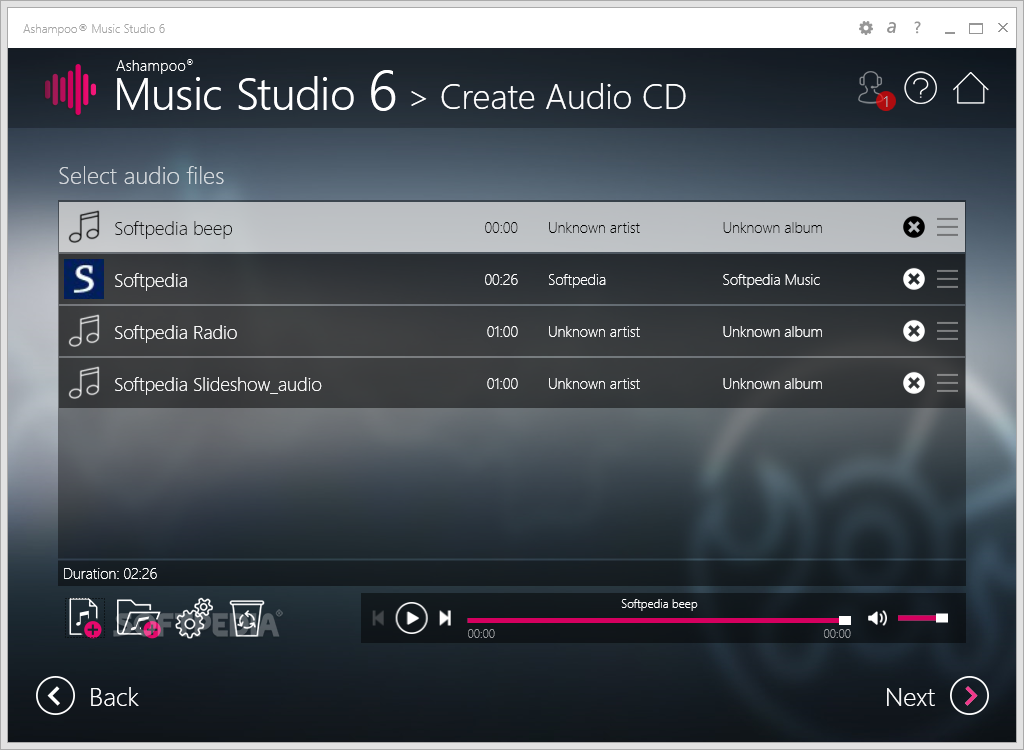The height and width of the screenshot is (750, 1024).
Task: Click reorder handle for Softpedia beep
Action: (x=948, y=227)
